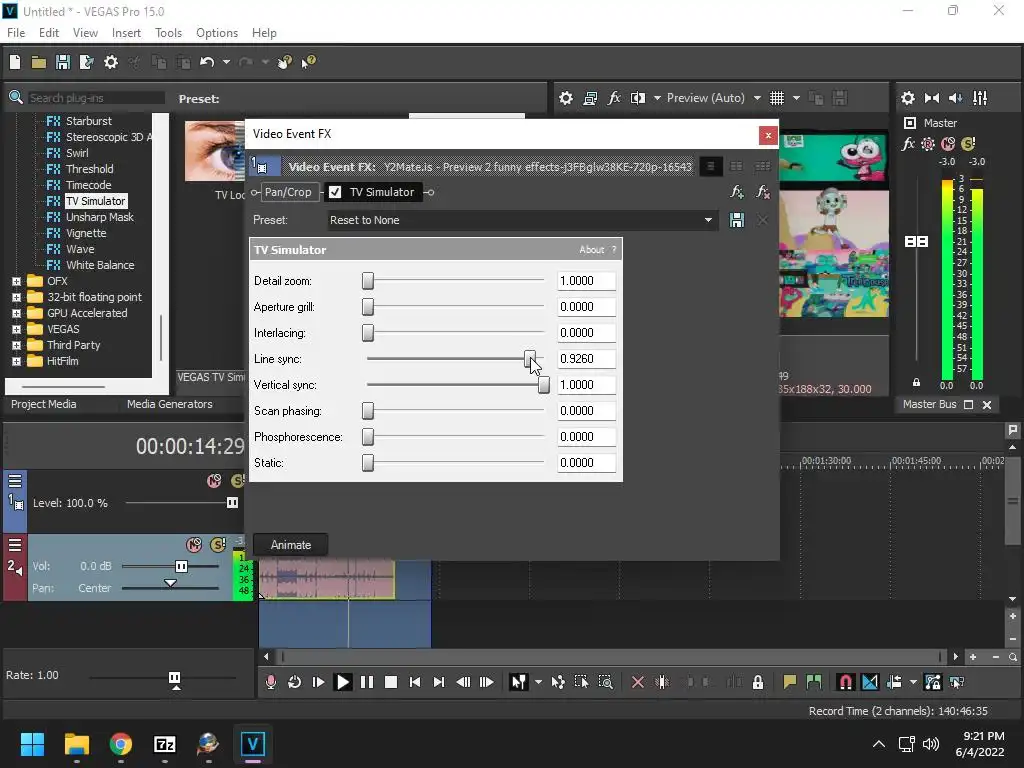1024x768 pixels.
Task: Expand the 32-bit floating point folder
Action: pos(16,298)
